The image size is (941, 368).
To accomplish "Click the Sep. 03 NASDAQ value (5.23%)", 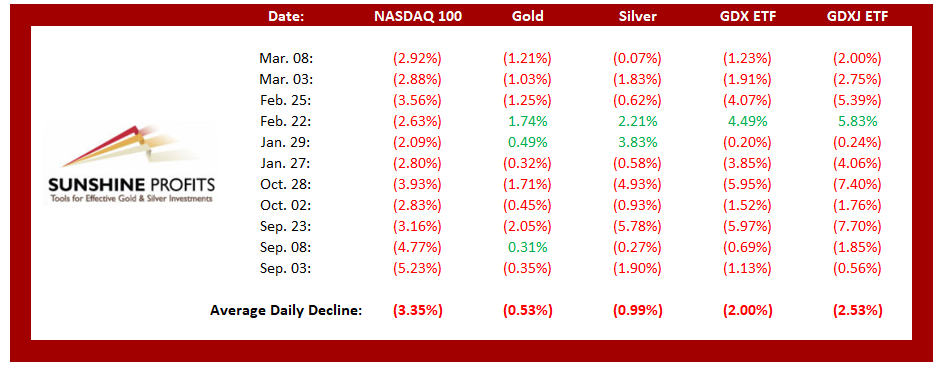I will (x=417, y=268).
